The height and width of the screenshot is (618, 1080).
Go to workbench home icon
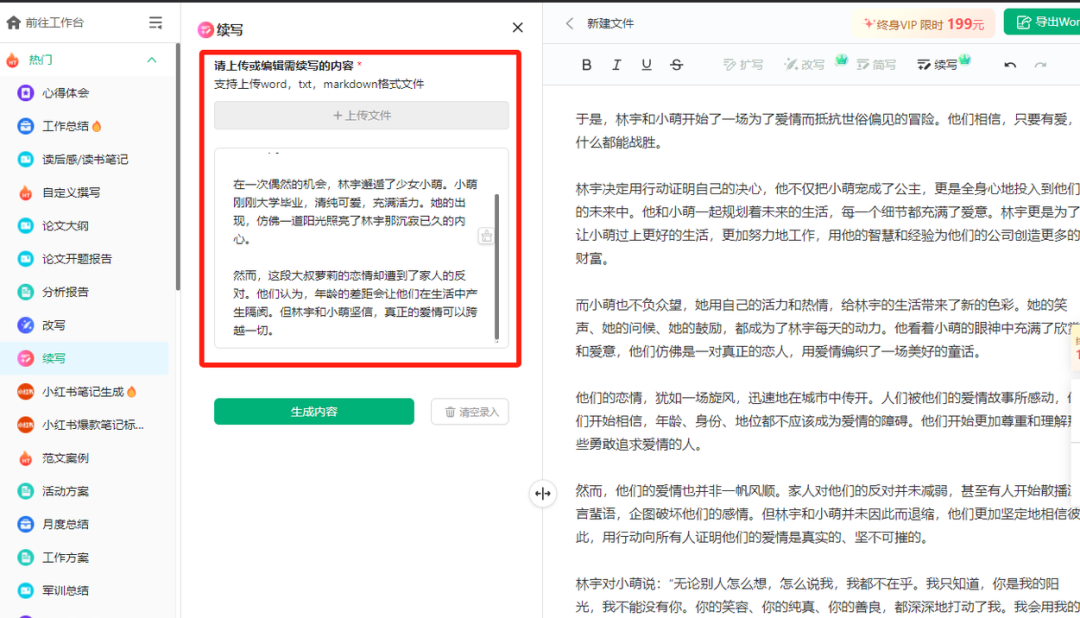[x=13, y=23]
